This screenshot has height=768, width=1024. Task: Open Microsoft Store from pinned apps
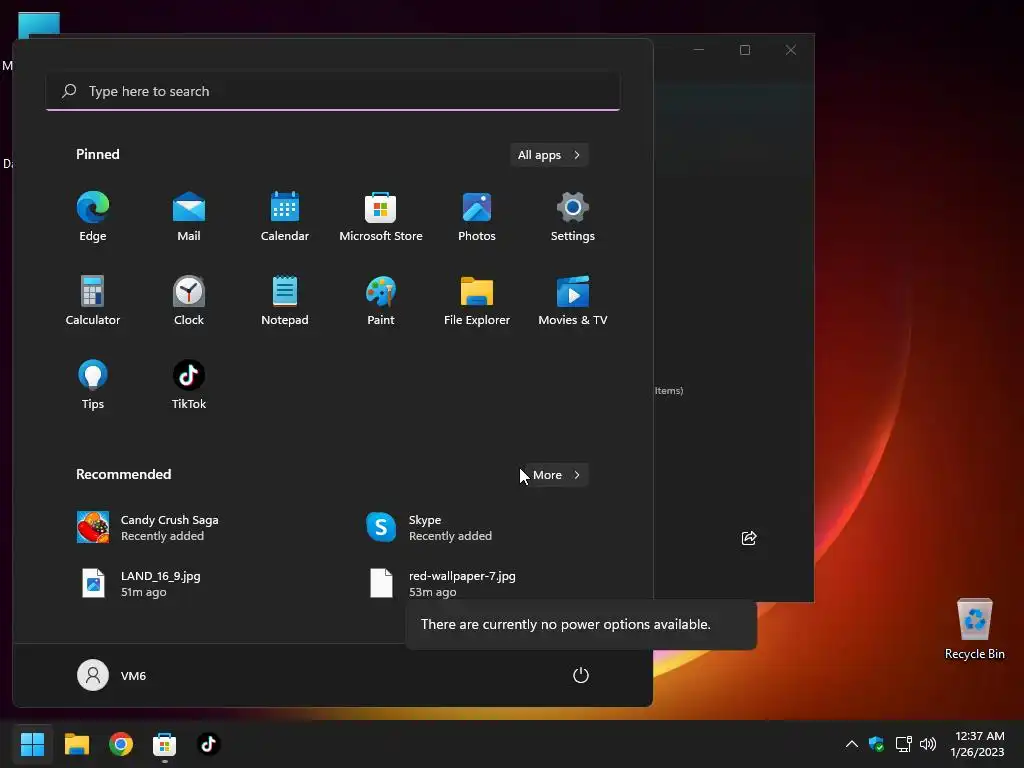click(381, 217)
